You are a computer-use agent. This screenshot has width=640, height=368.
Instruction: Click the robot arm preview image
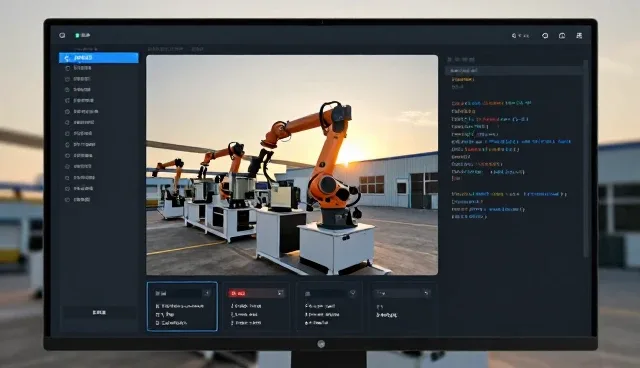(x=292, y=165)
